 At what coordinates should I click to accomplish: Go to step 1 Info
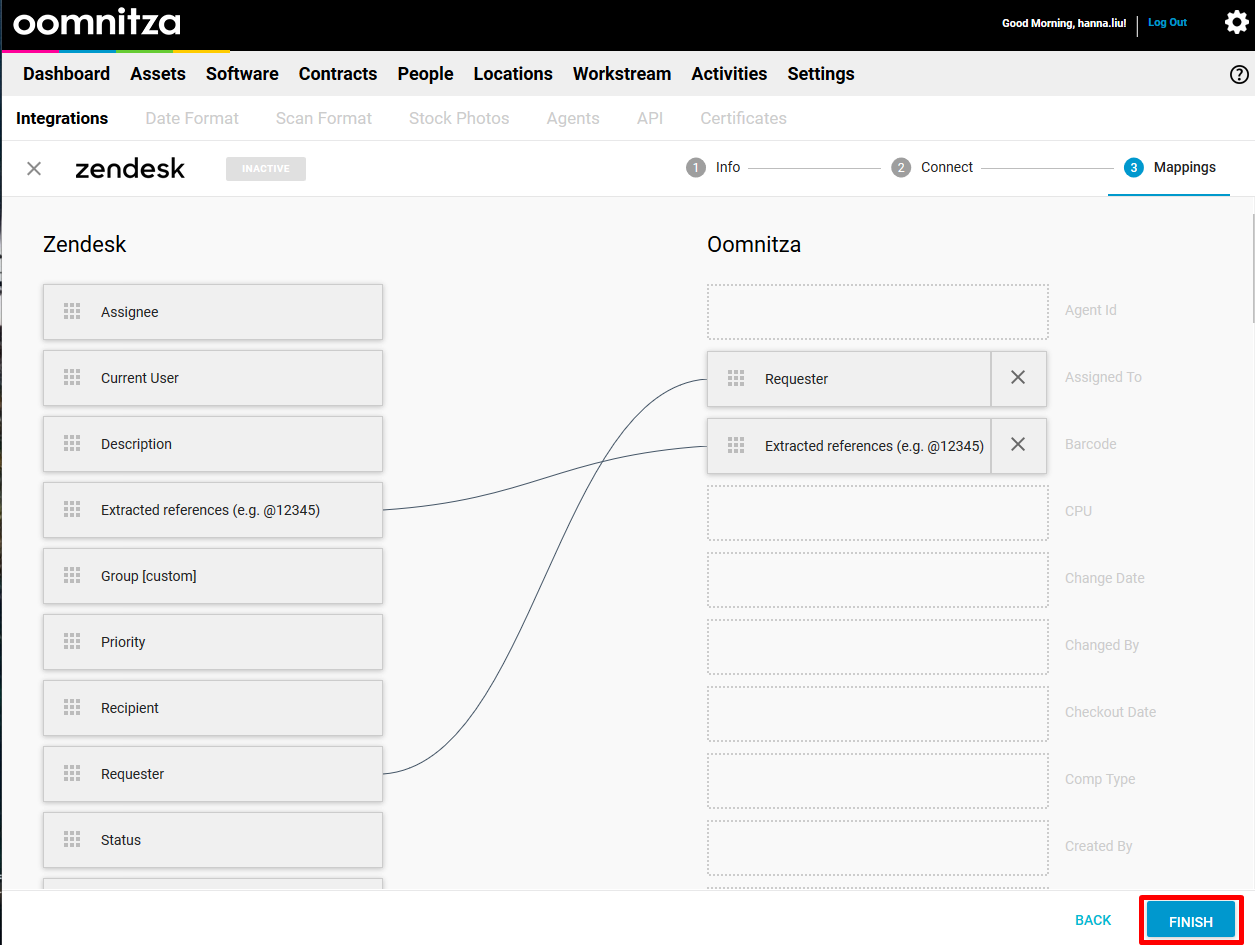pos(714,167)
